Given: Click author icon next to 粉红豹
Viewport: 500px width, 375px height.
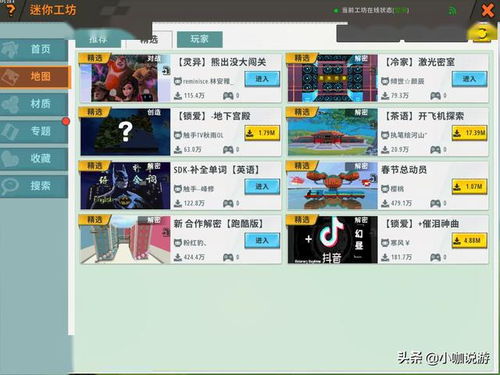Looking at the screenshot, I should coord(178,243).
